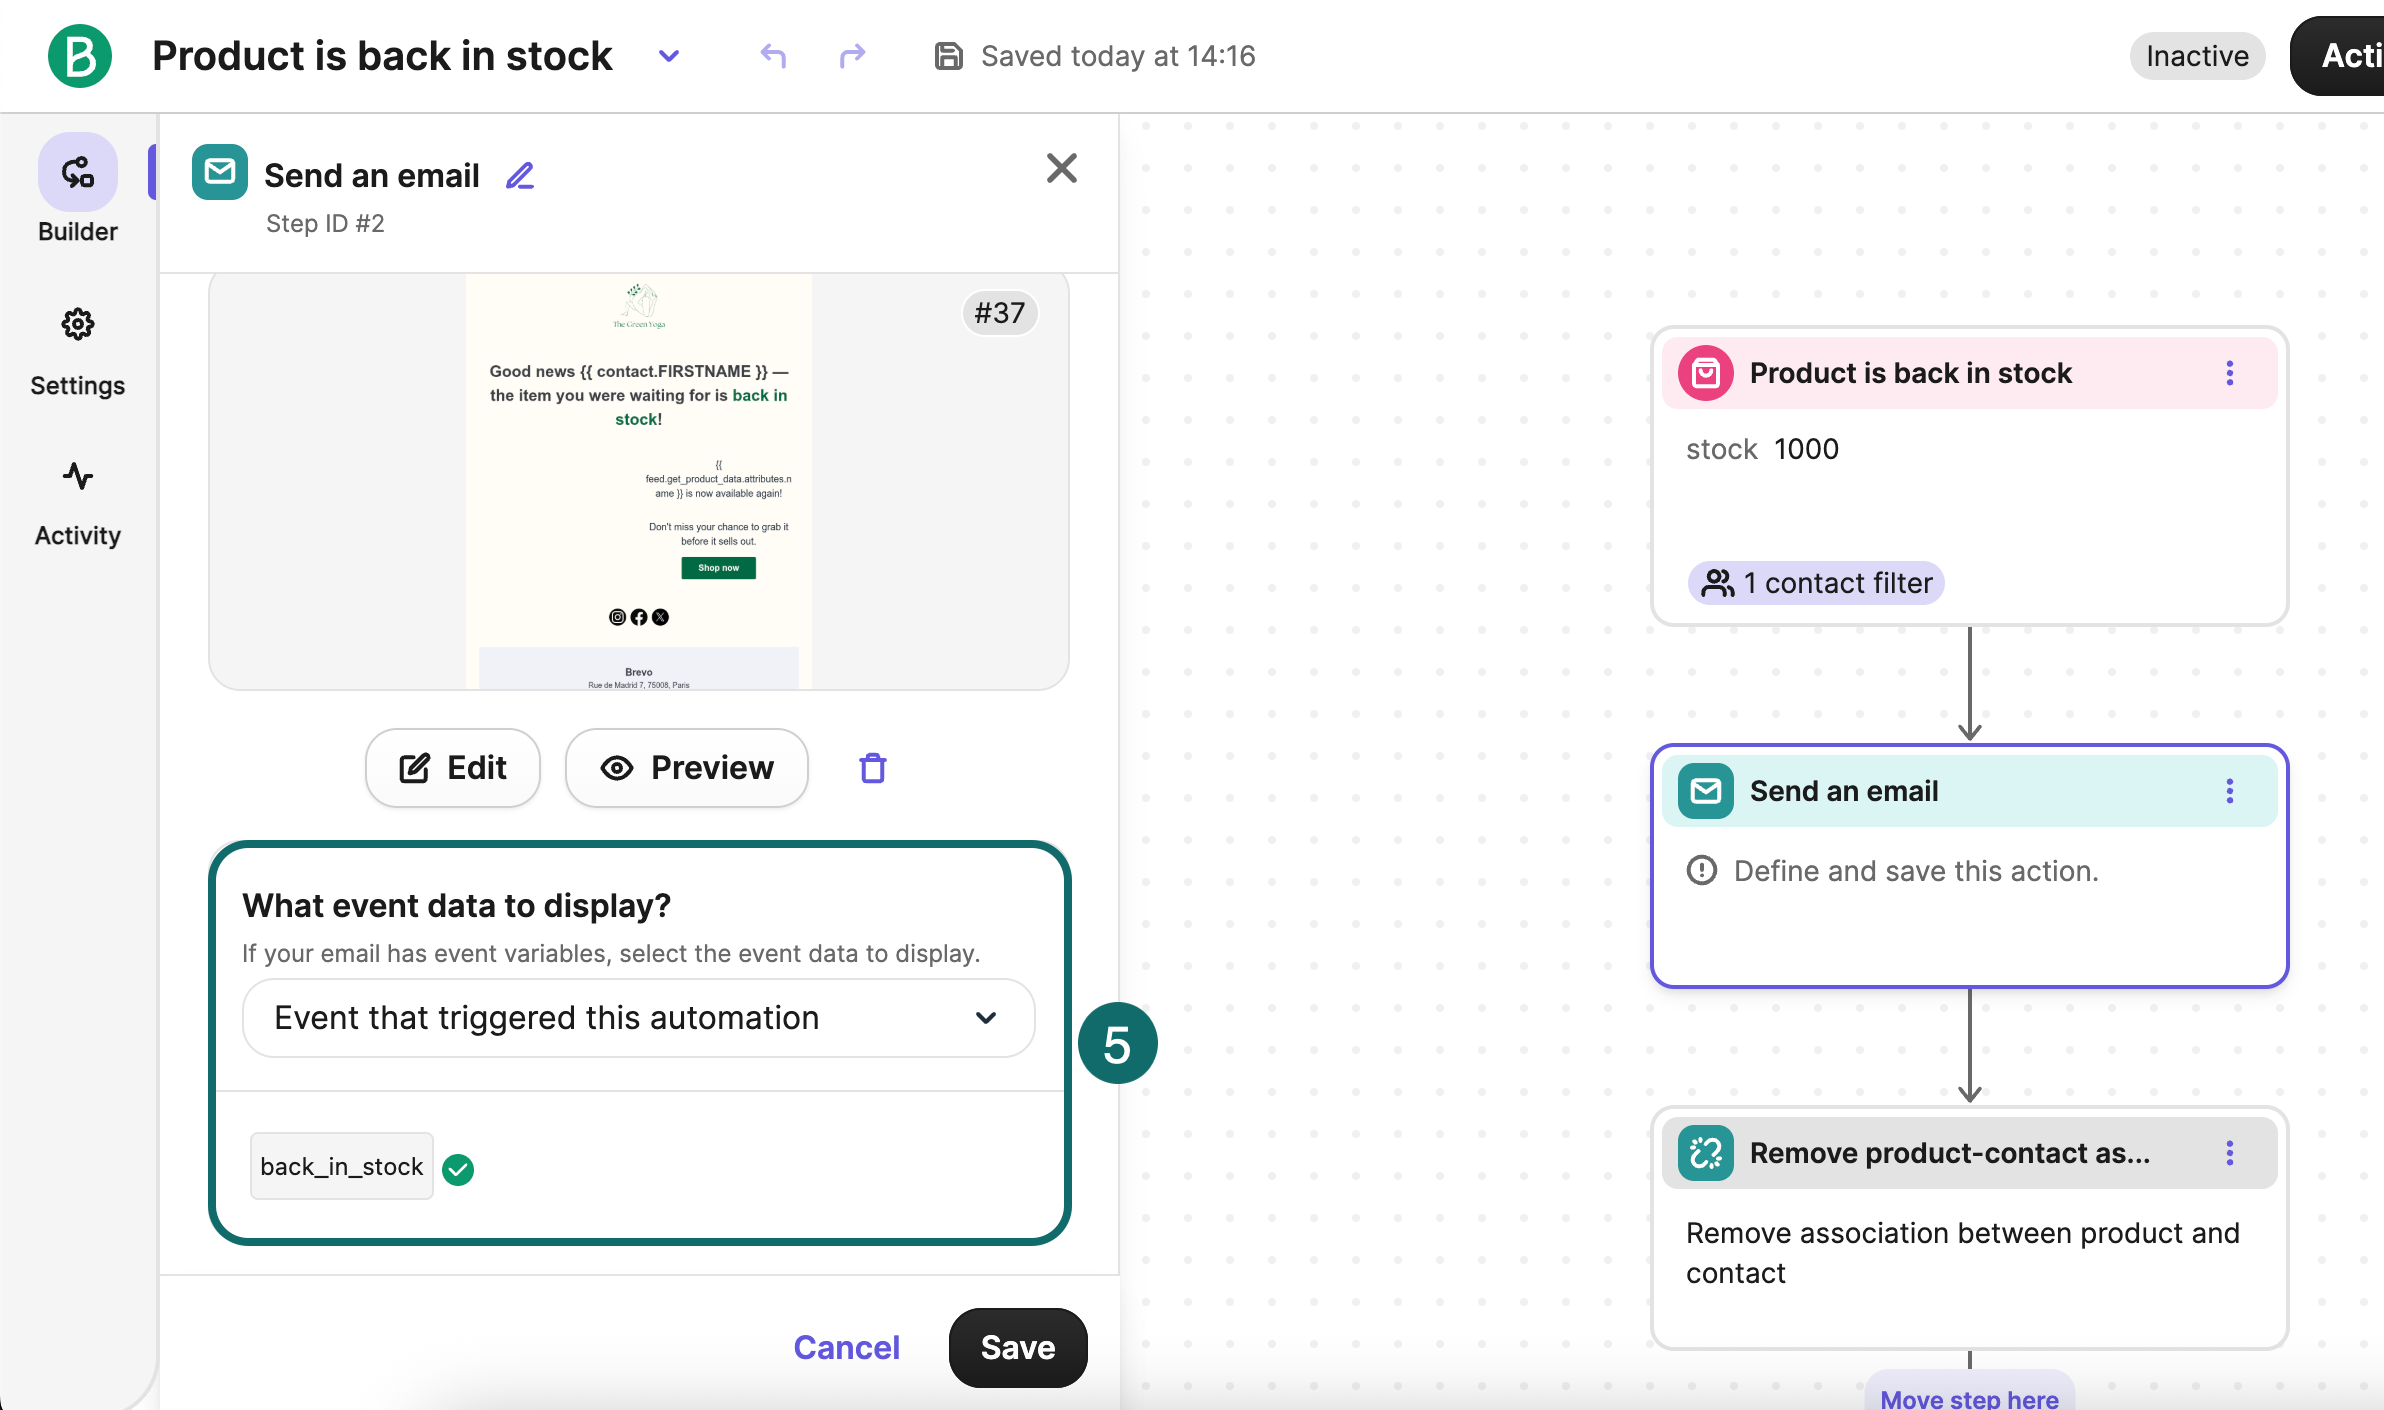Click the Save button
Image resolution: width=2384 pixels, height=1410 pixels.
click(1017, 1347)
